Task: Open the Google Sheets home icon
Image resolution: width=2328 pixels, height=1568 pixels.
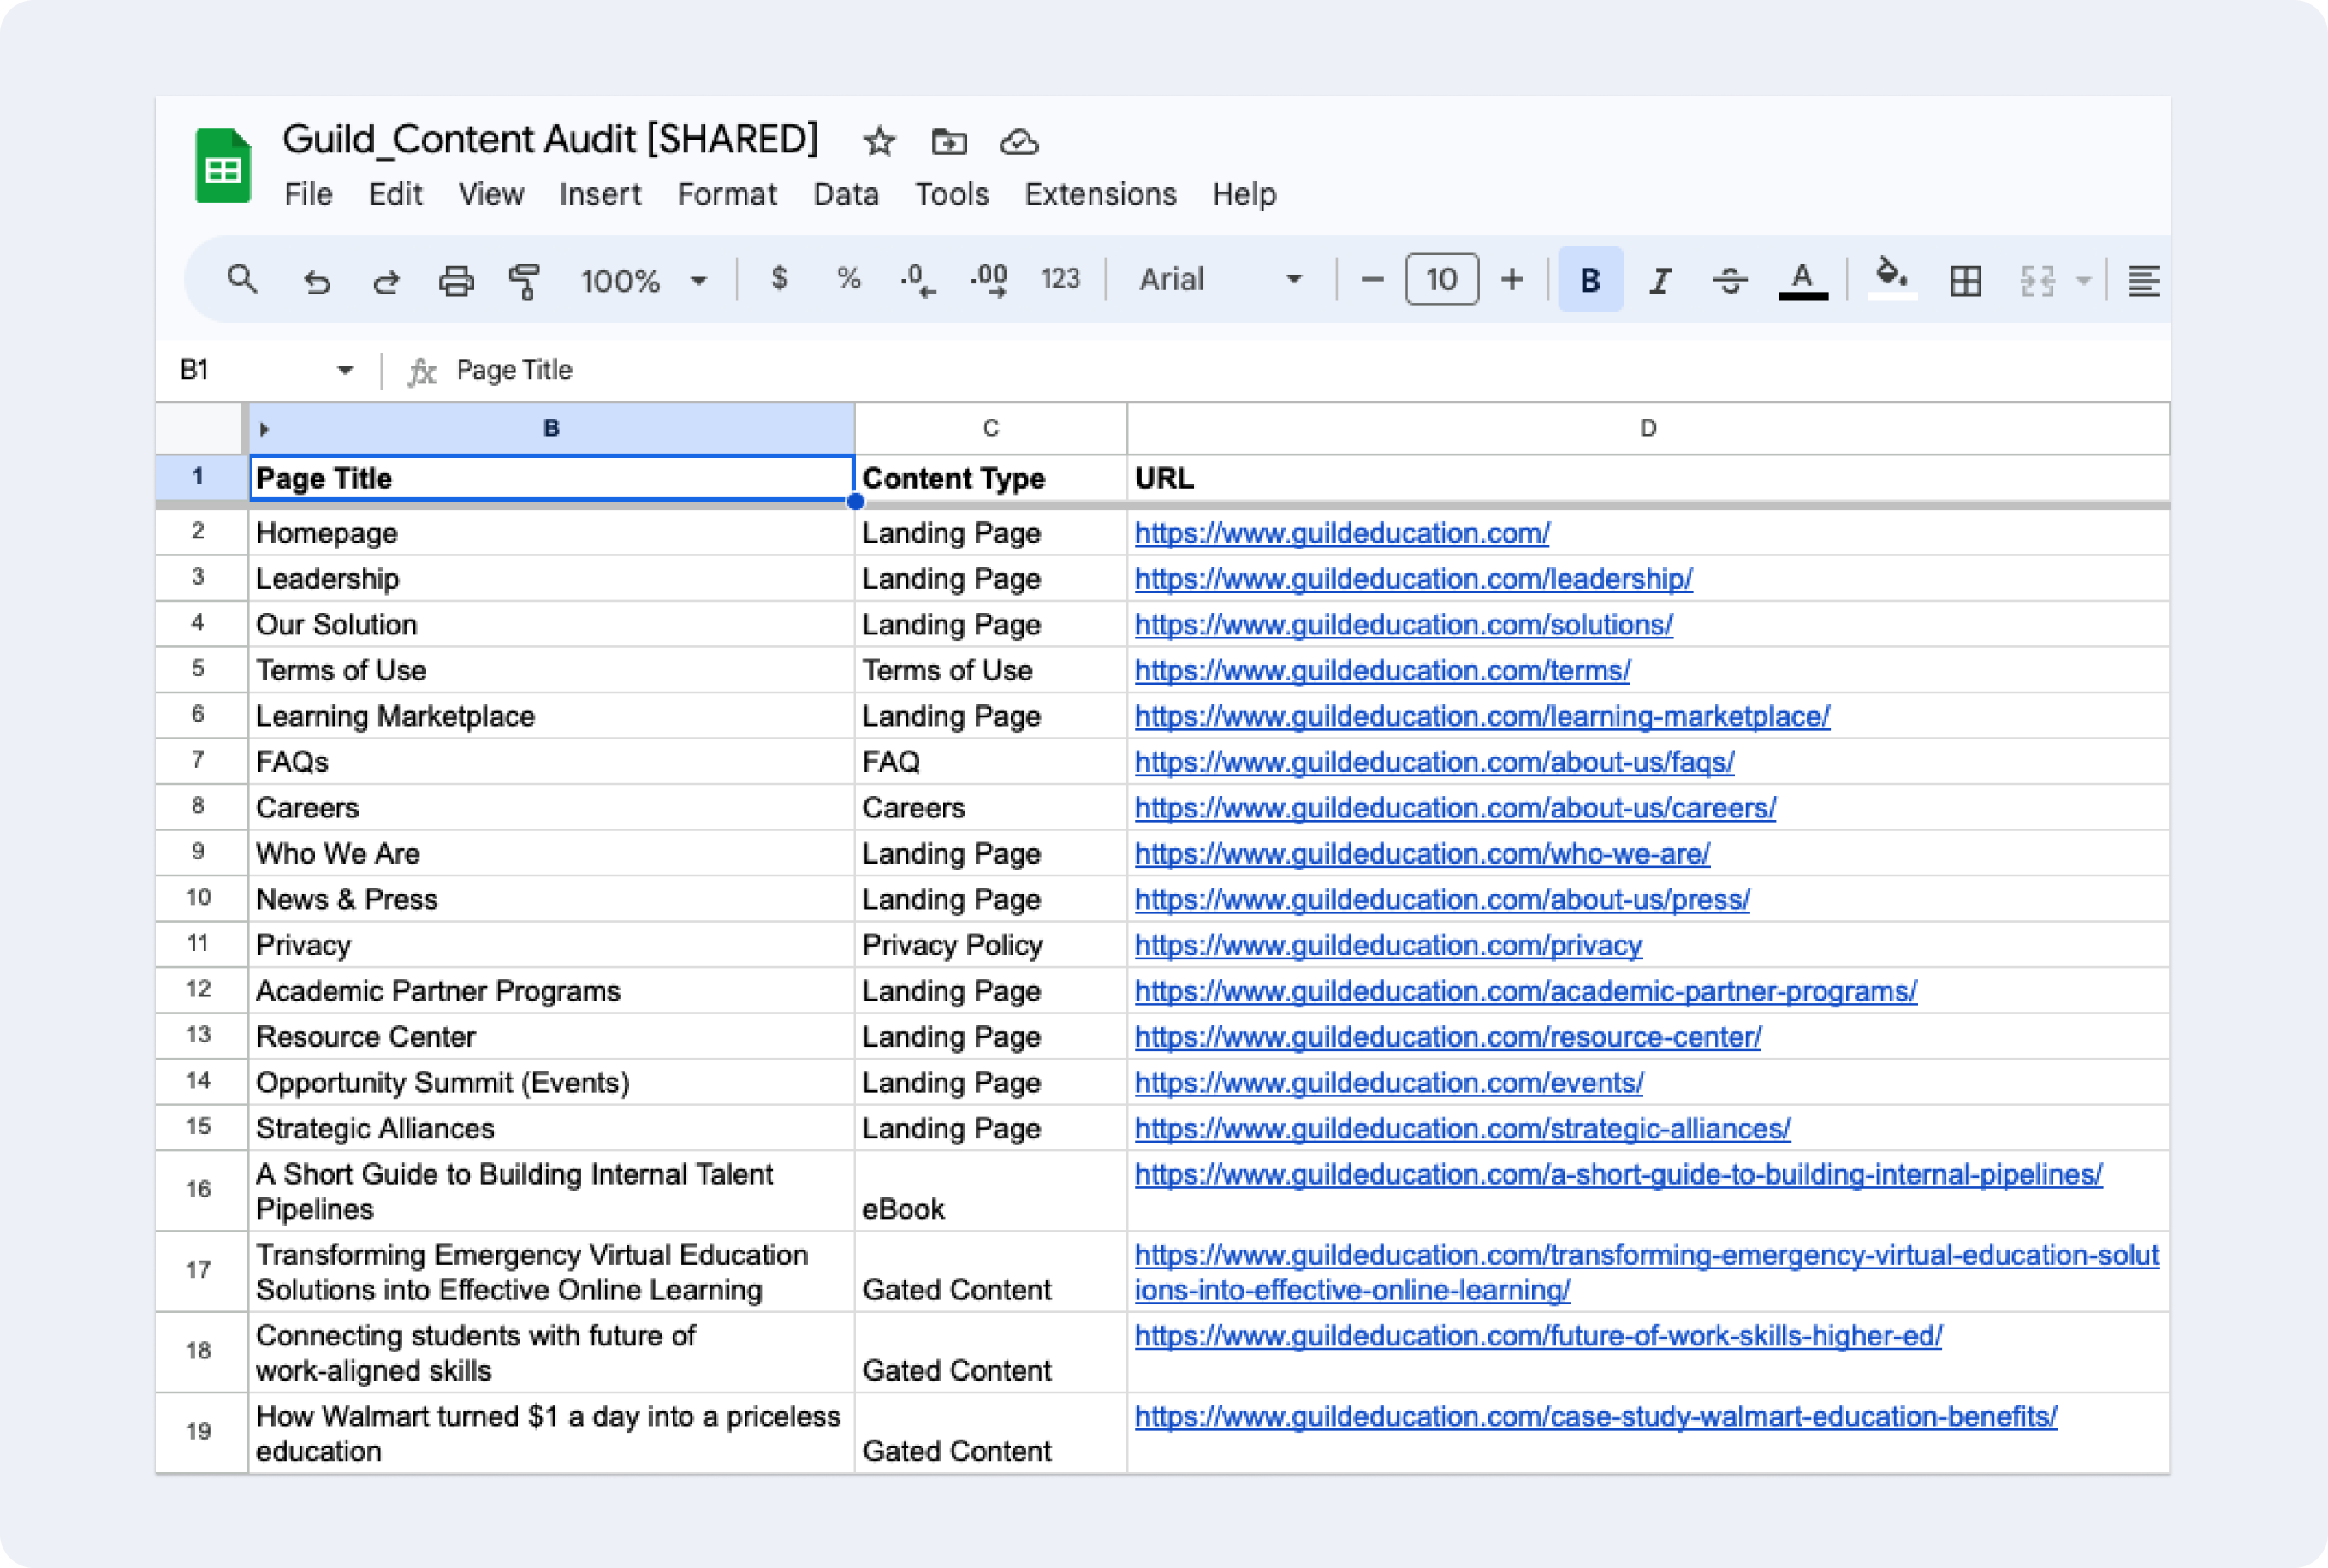Action: click(222, 165)
